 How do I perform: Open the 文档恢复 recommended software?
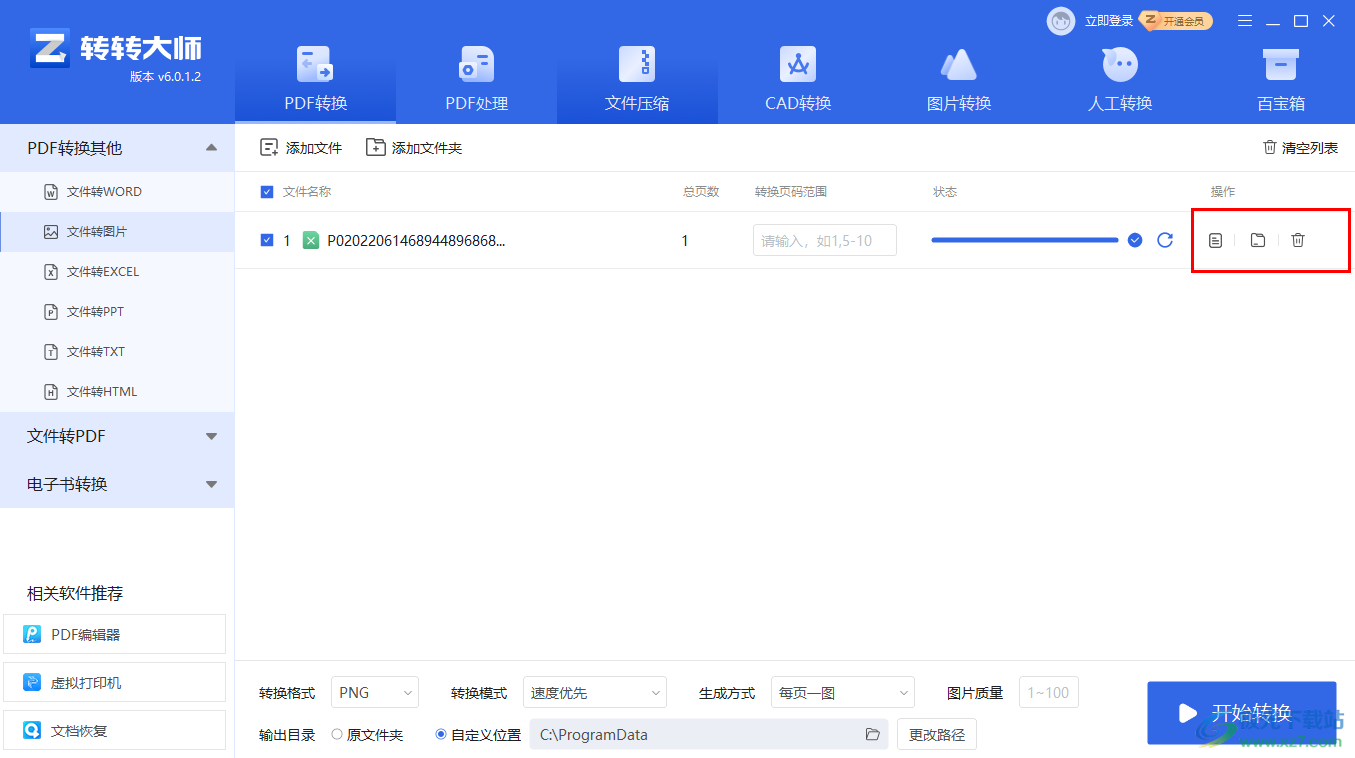[115, 730]
